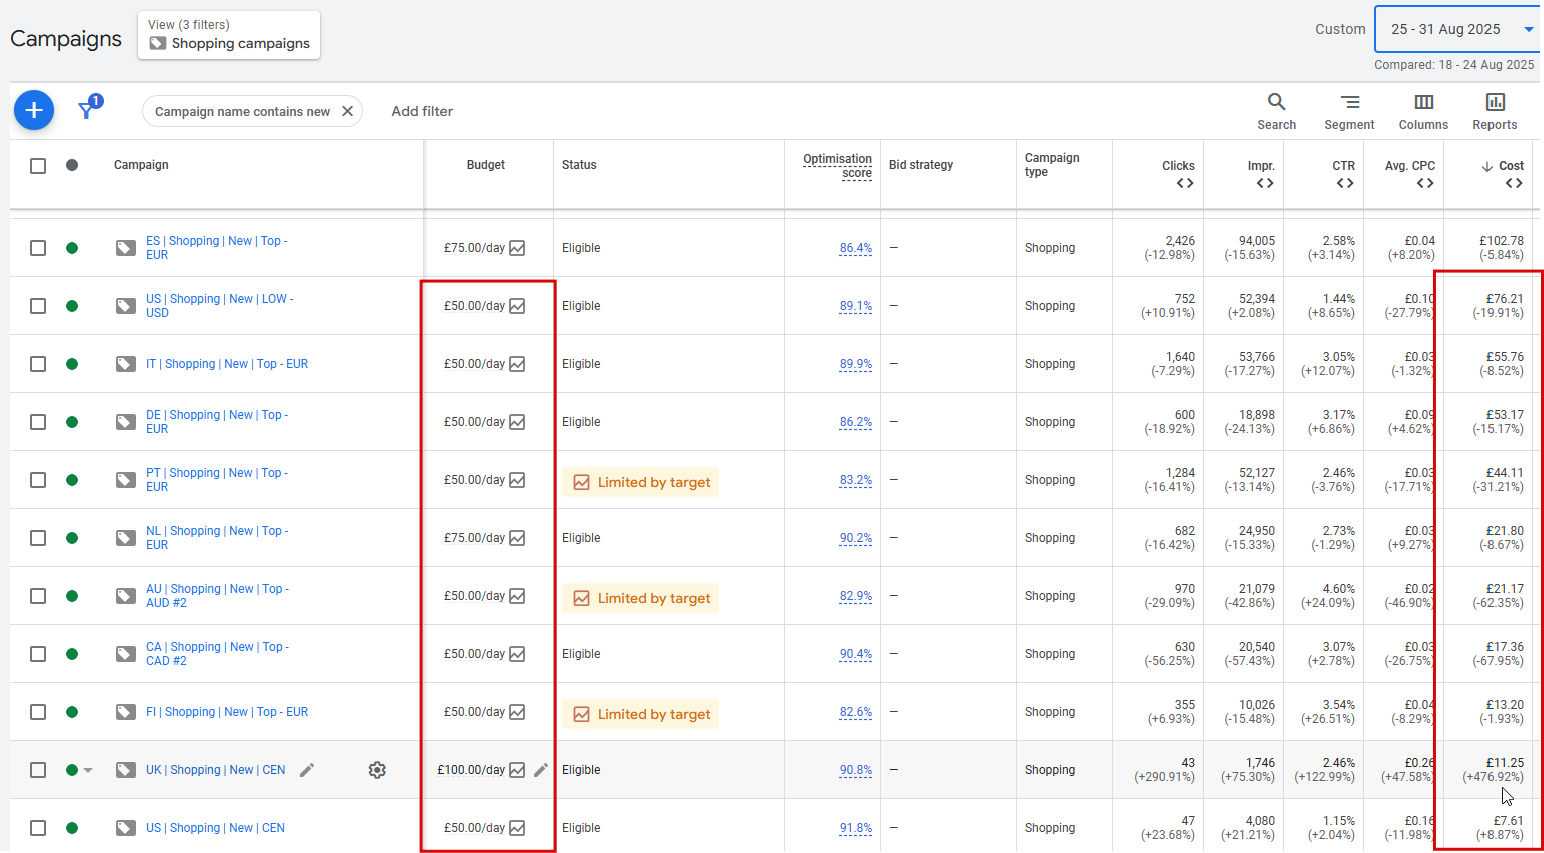This screenshot has width=1544, height=853.
Task: Click the budget chart icon for US LOW campaign
Action: (x=517, y=306)
